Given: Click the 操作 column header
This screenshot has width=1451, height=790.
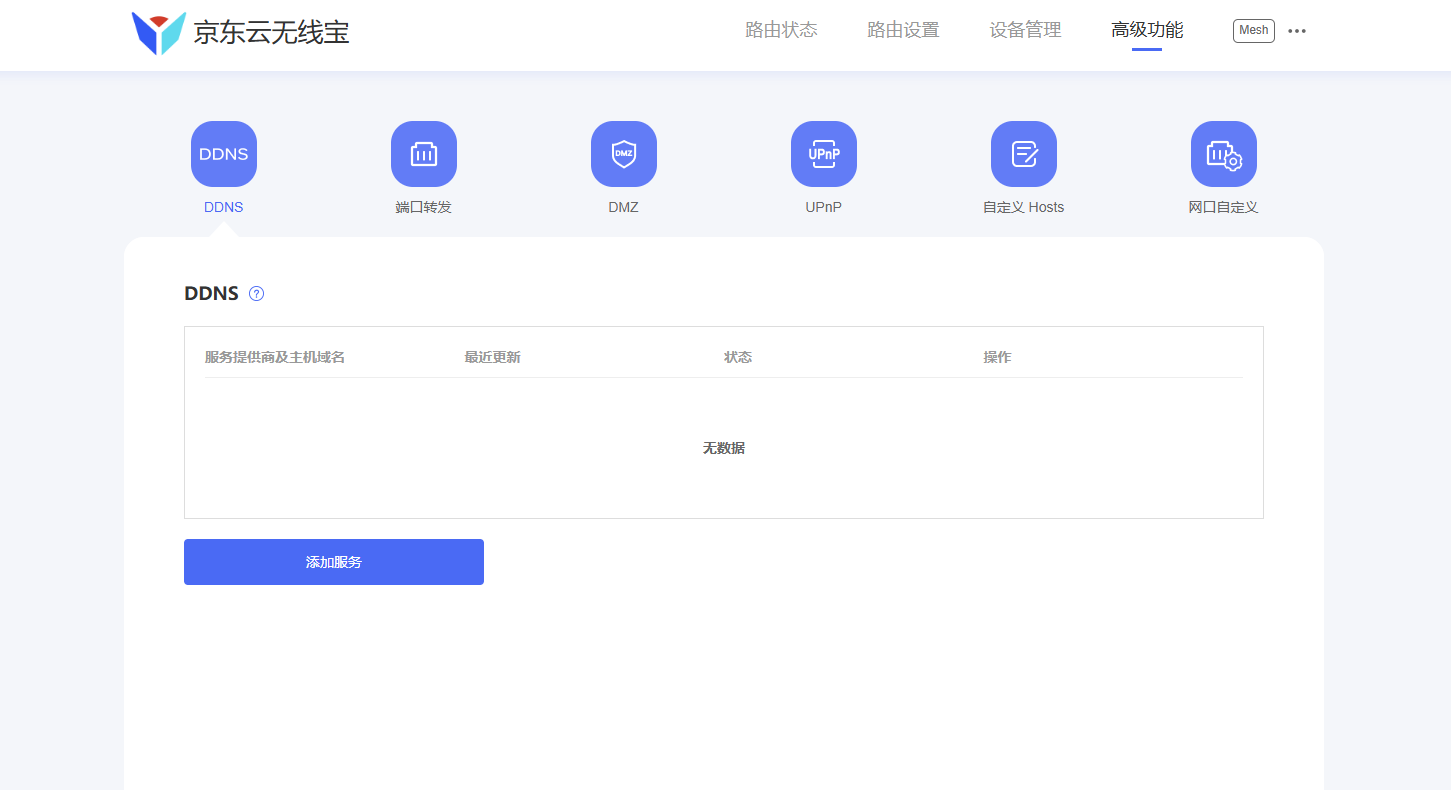Looking at the screenshot, I should 998,356.
